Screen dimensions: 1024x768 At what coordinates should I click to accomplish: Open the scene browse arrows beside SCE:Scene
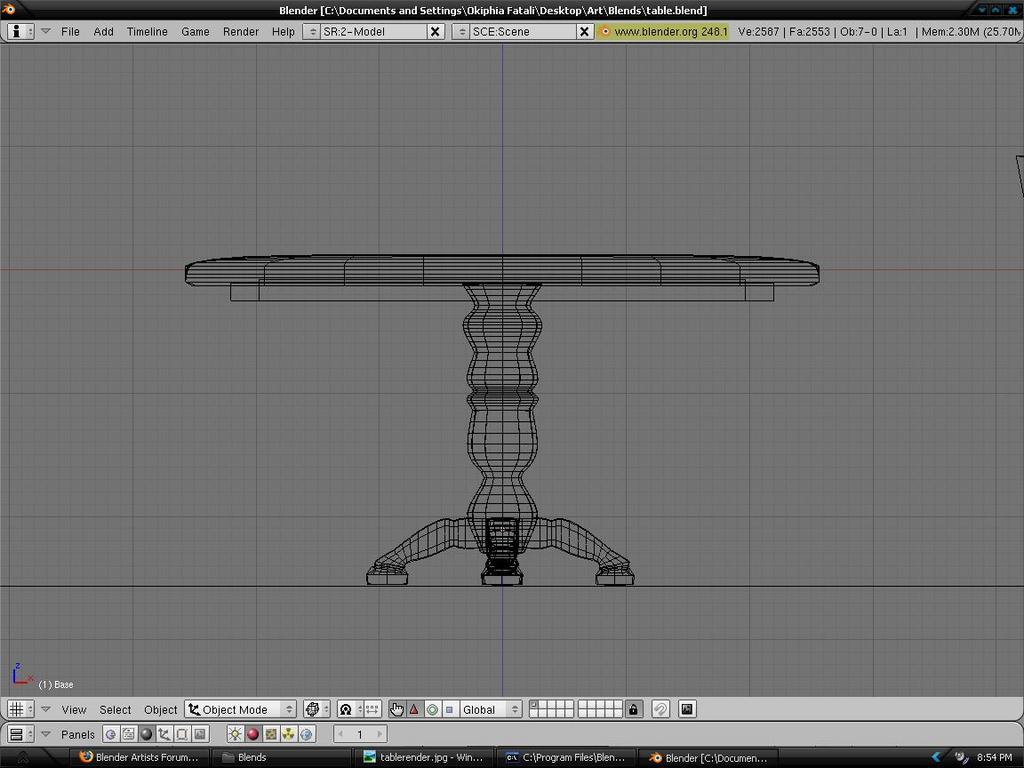pos(460,31)
